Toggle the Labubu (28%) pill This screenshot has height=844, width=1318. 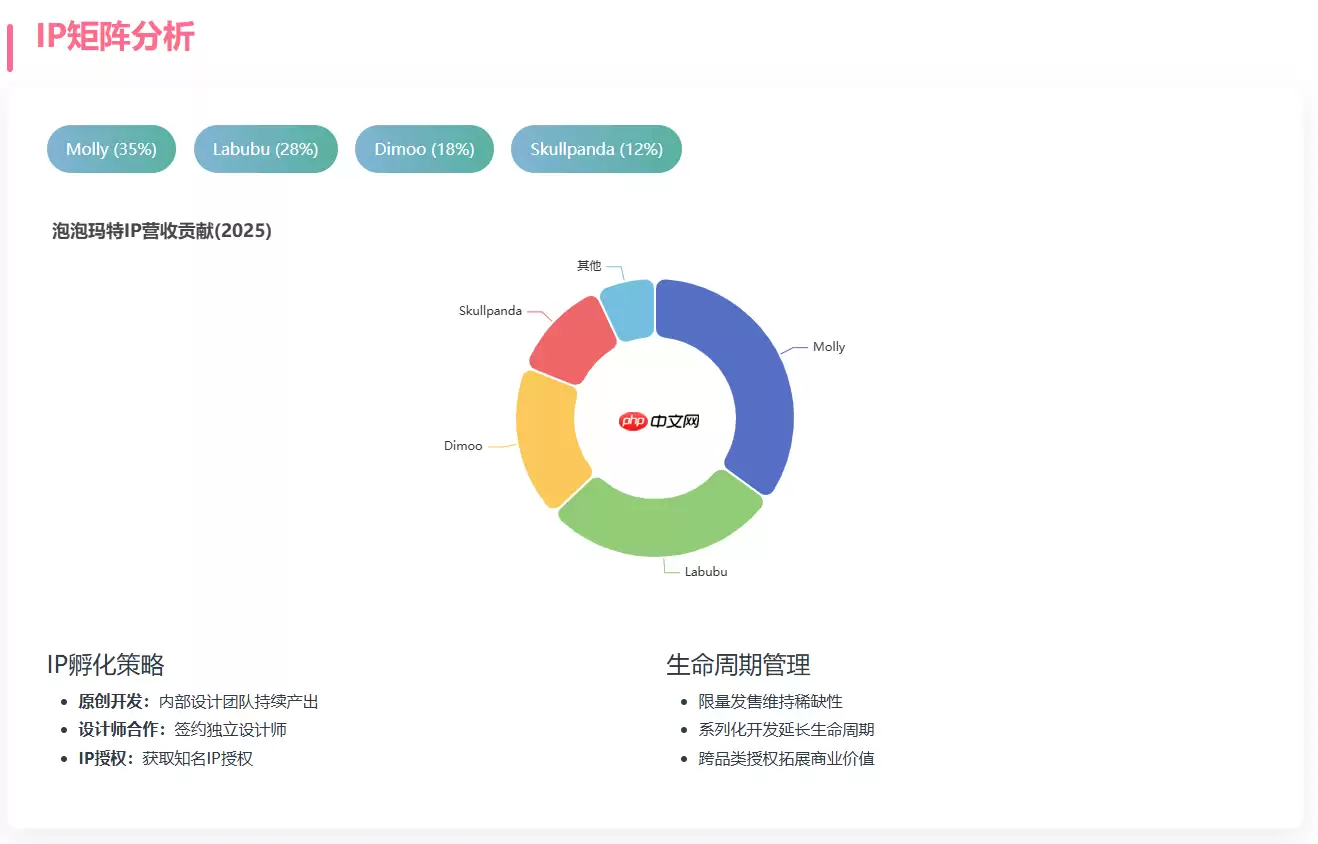click(x=265, y=148)
